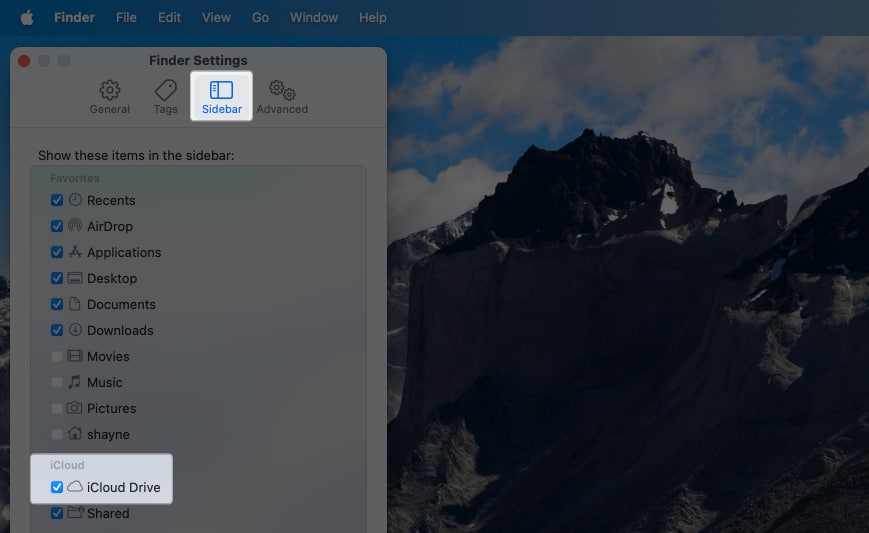Click the 'Pictures' label text
The height and width of the screenshot is (533, 869).
coord(111,409)
